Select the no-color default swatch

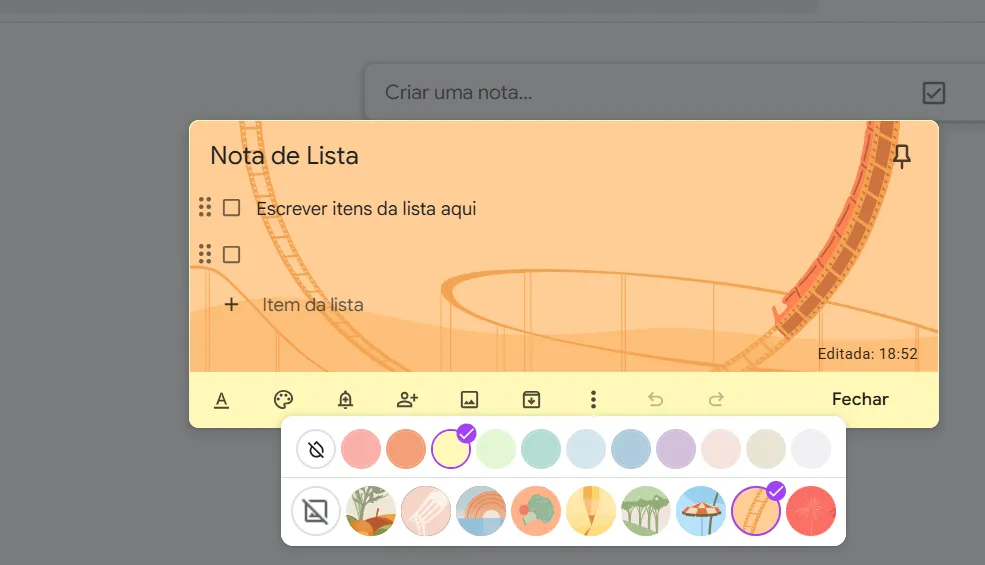(316, 450)
